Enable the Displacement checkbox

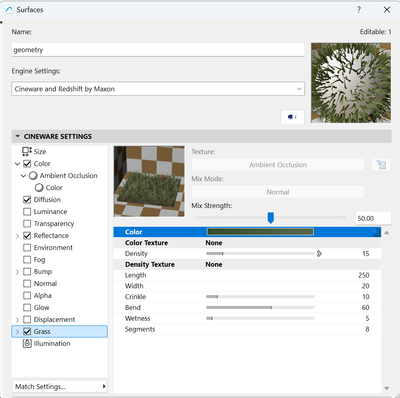click(27, 320)
